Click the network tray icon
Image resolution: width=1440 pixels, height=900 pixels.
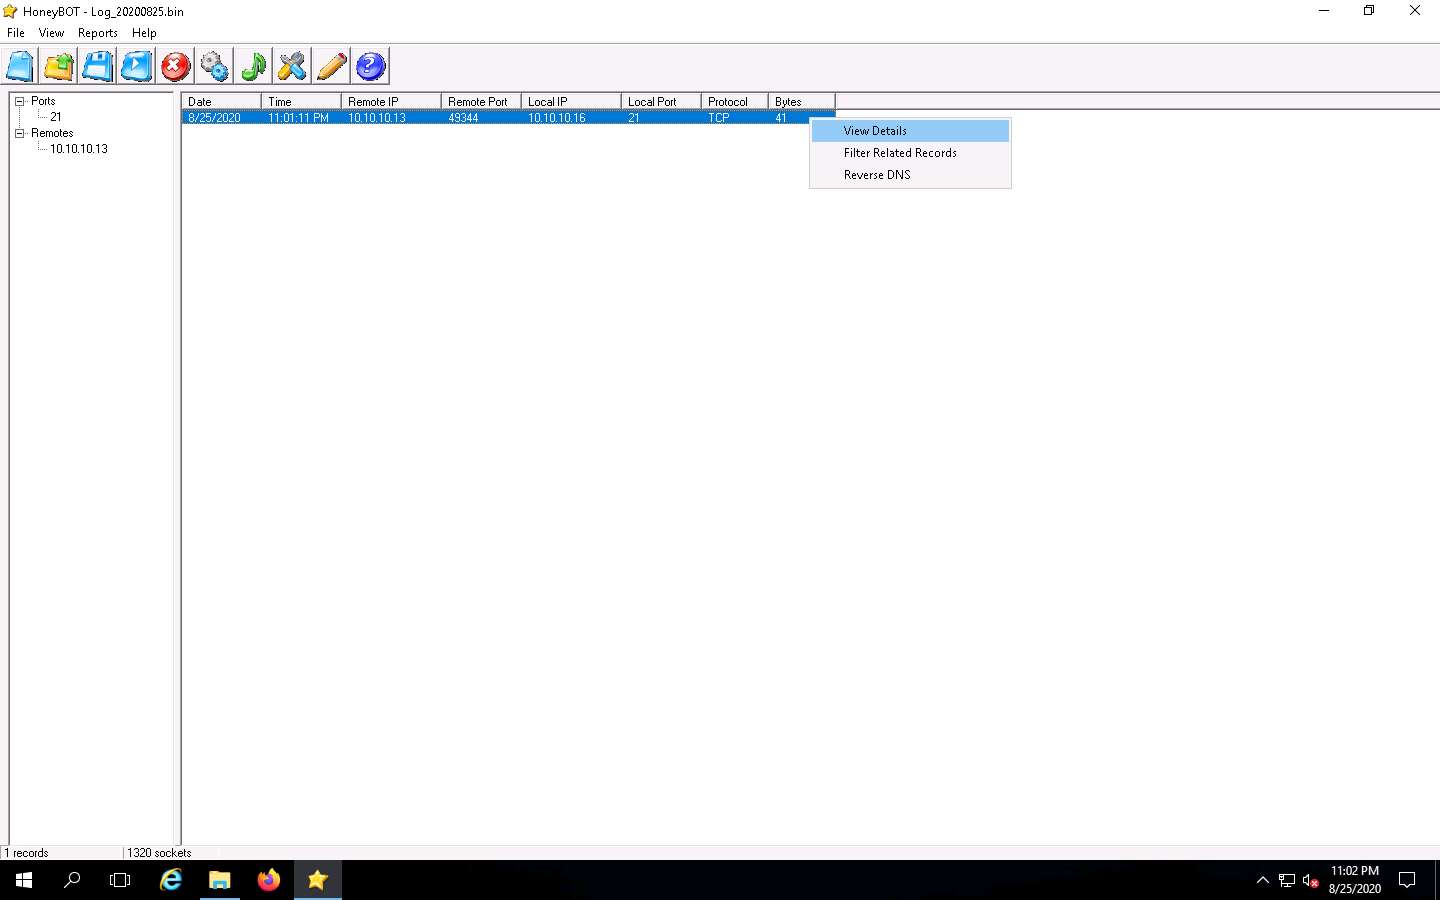tap(1287, 880)
